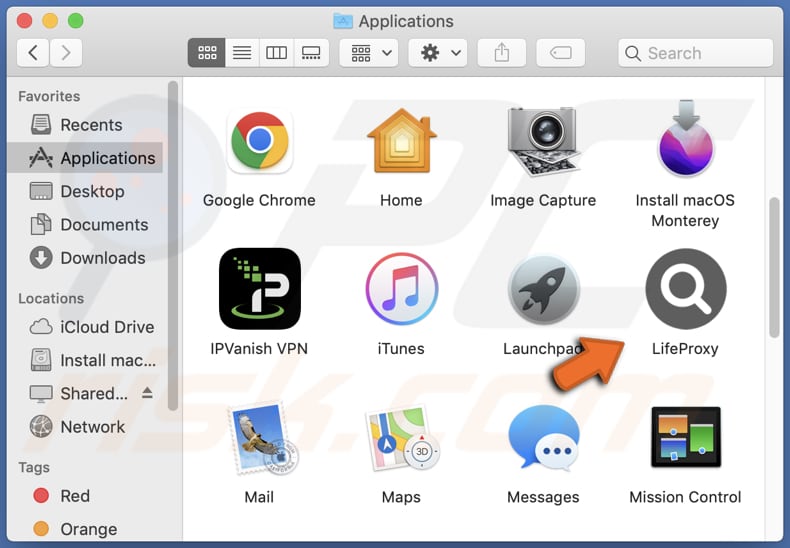
Task: Eject the Shared… volume
Action: 147,392
